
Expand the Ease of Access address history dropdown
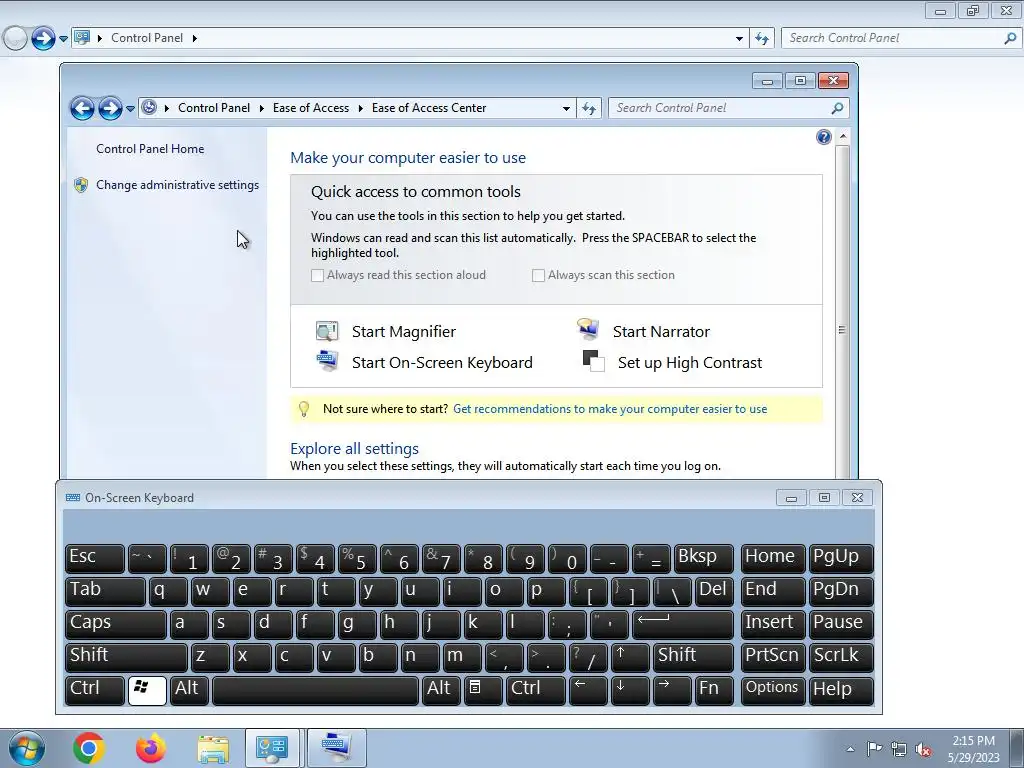[566, 108]
